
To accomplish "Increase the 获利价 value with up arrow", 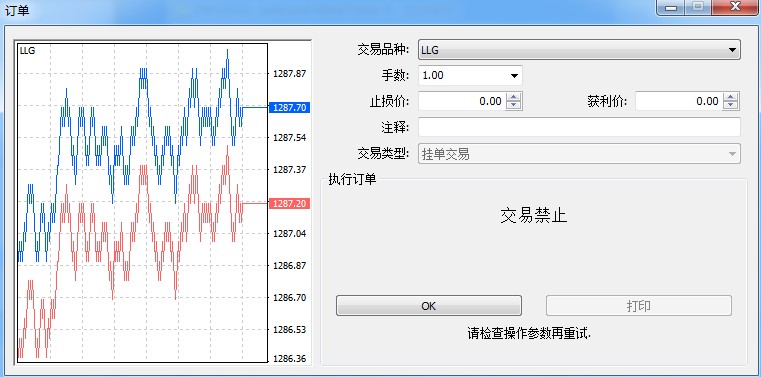I will pyautogui.click(x=731, y=97).
